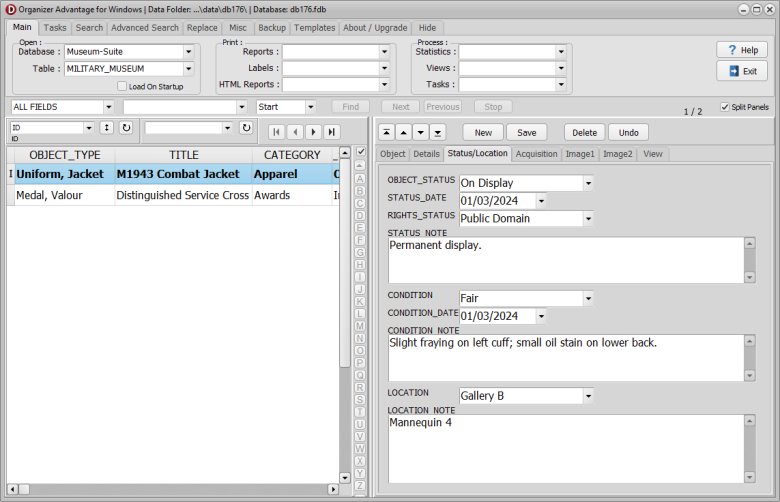The width and height of the screenshot is (780, 502).
Task: Move to first record in detail panel
Action: [x=386, y=132]
